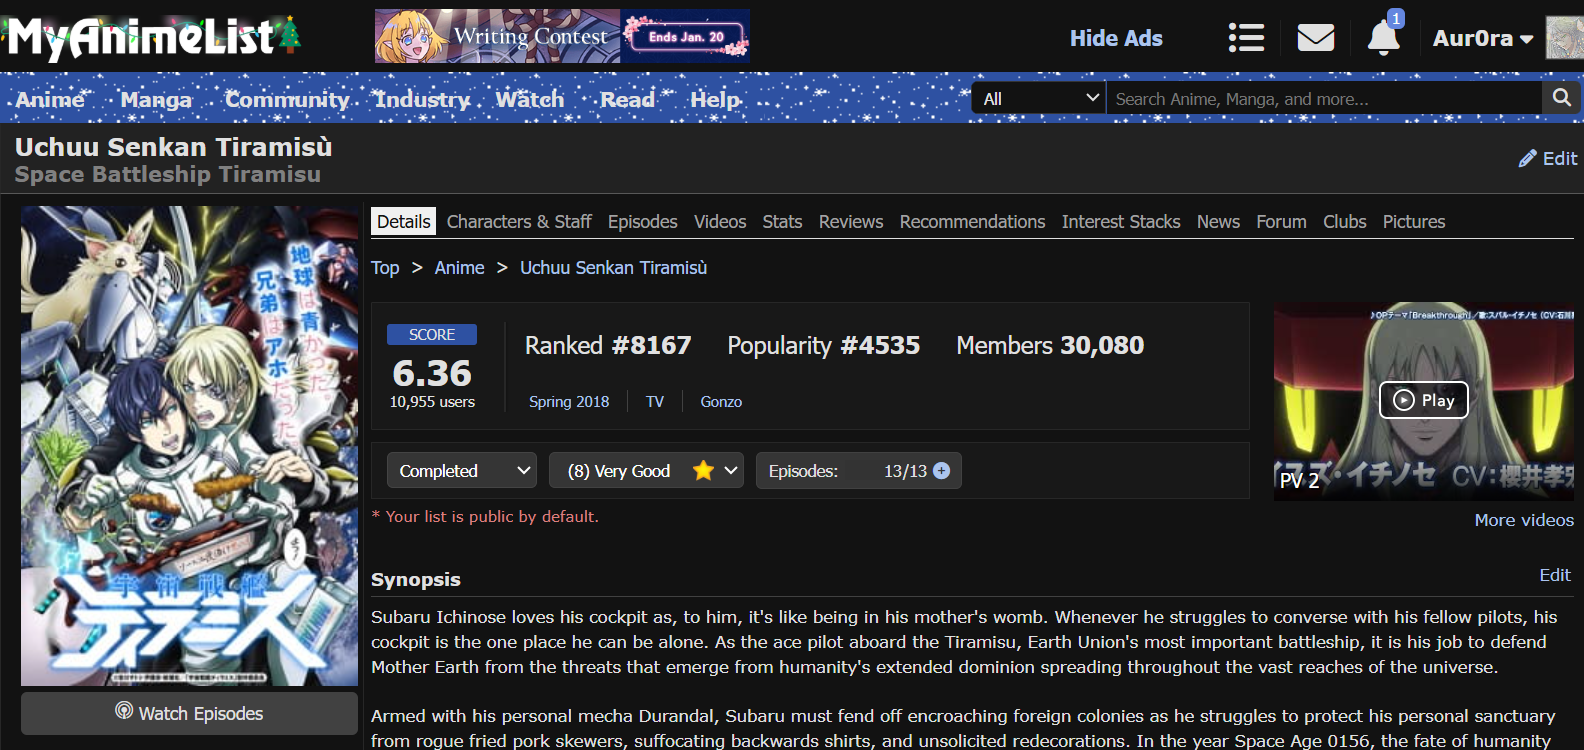The width and height of the screenshot is (1584, 750).
Task: Switch to the News tab
Action: point(1218,222)
